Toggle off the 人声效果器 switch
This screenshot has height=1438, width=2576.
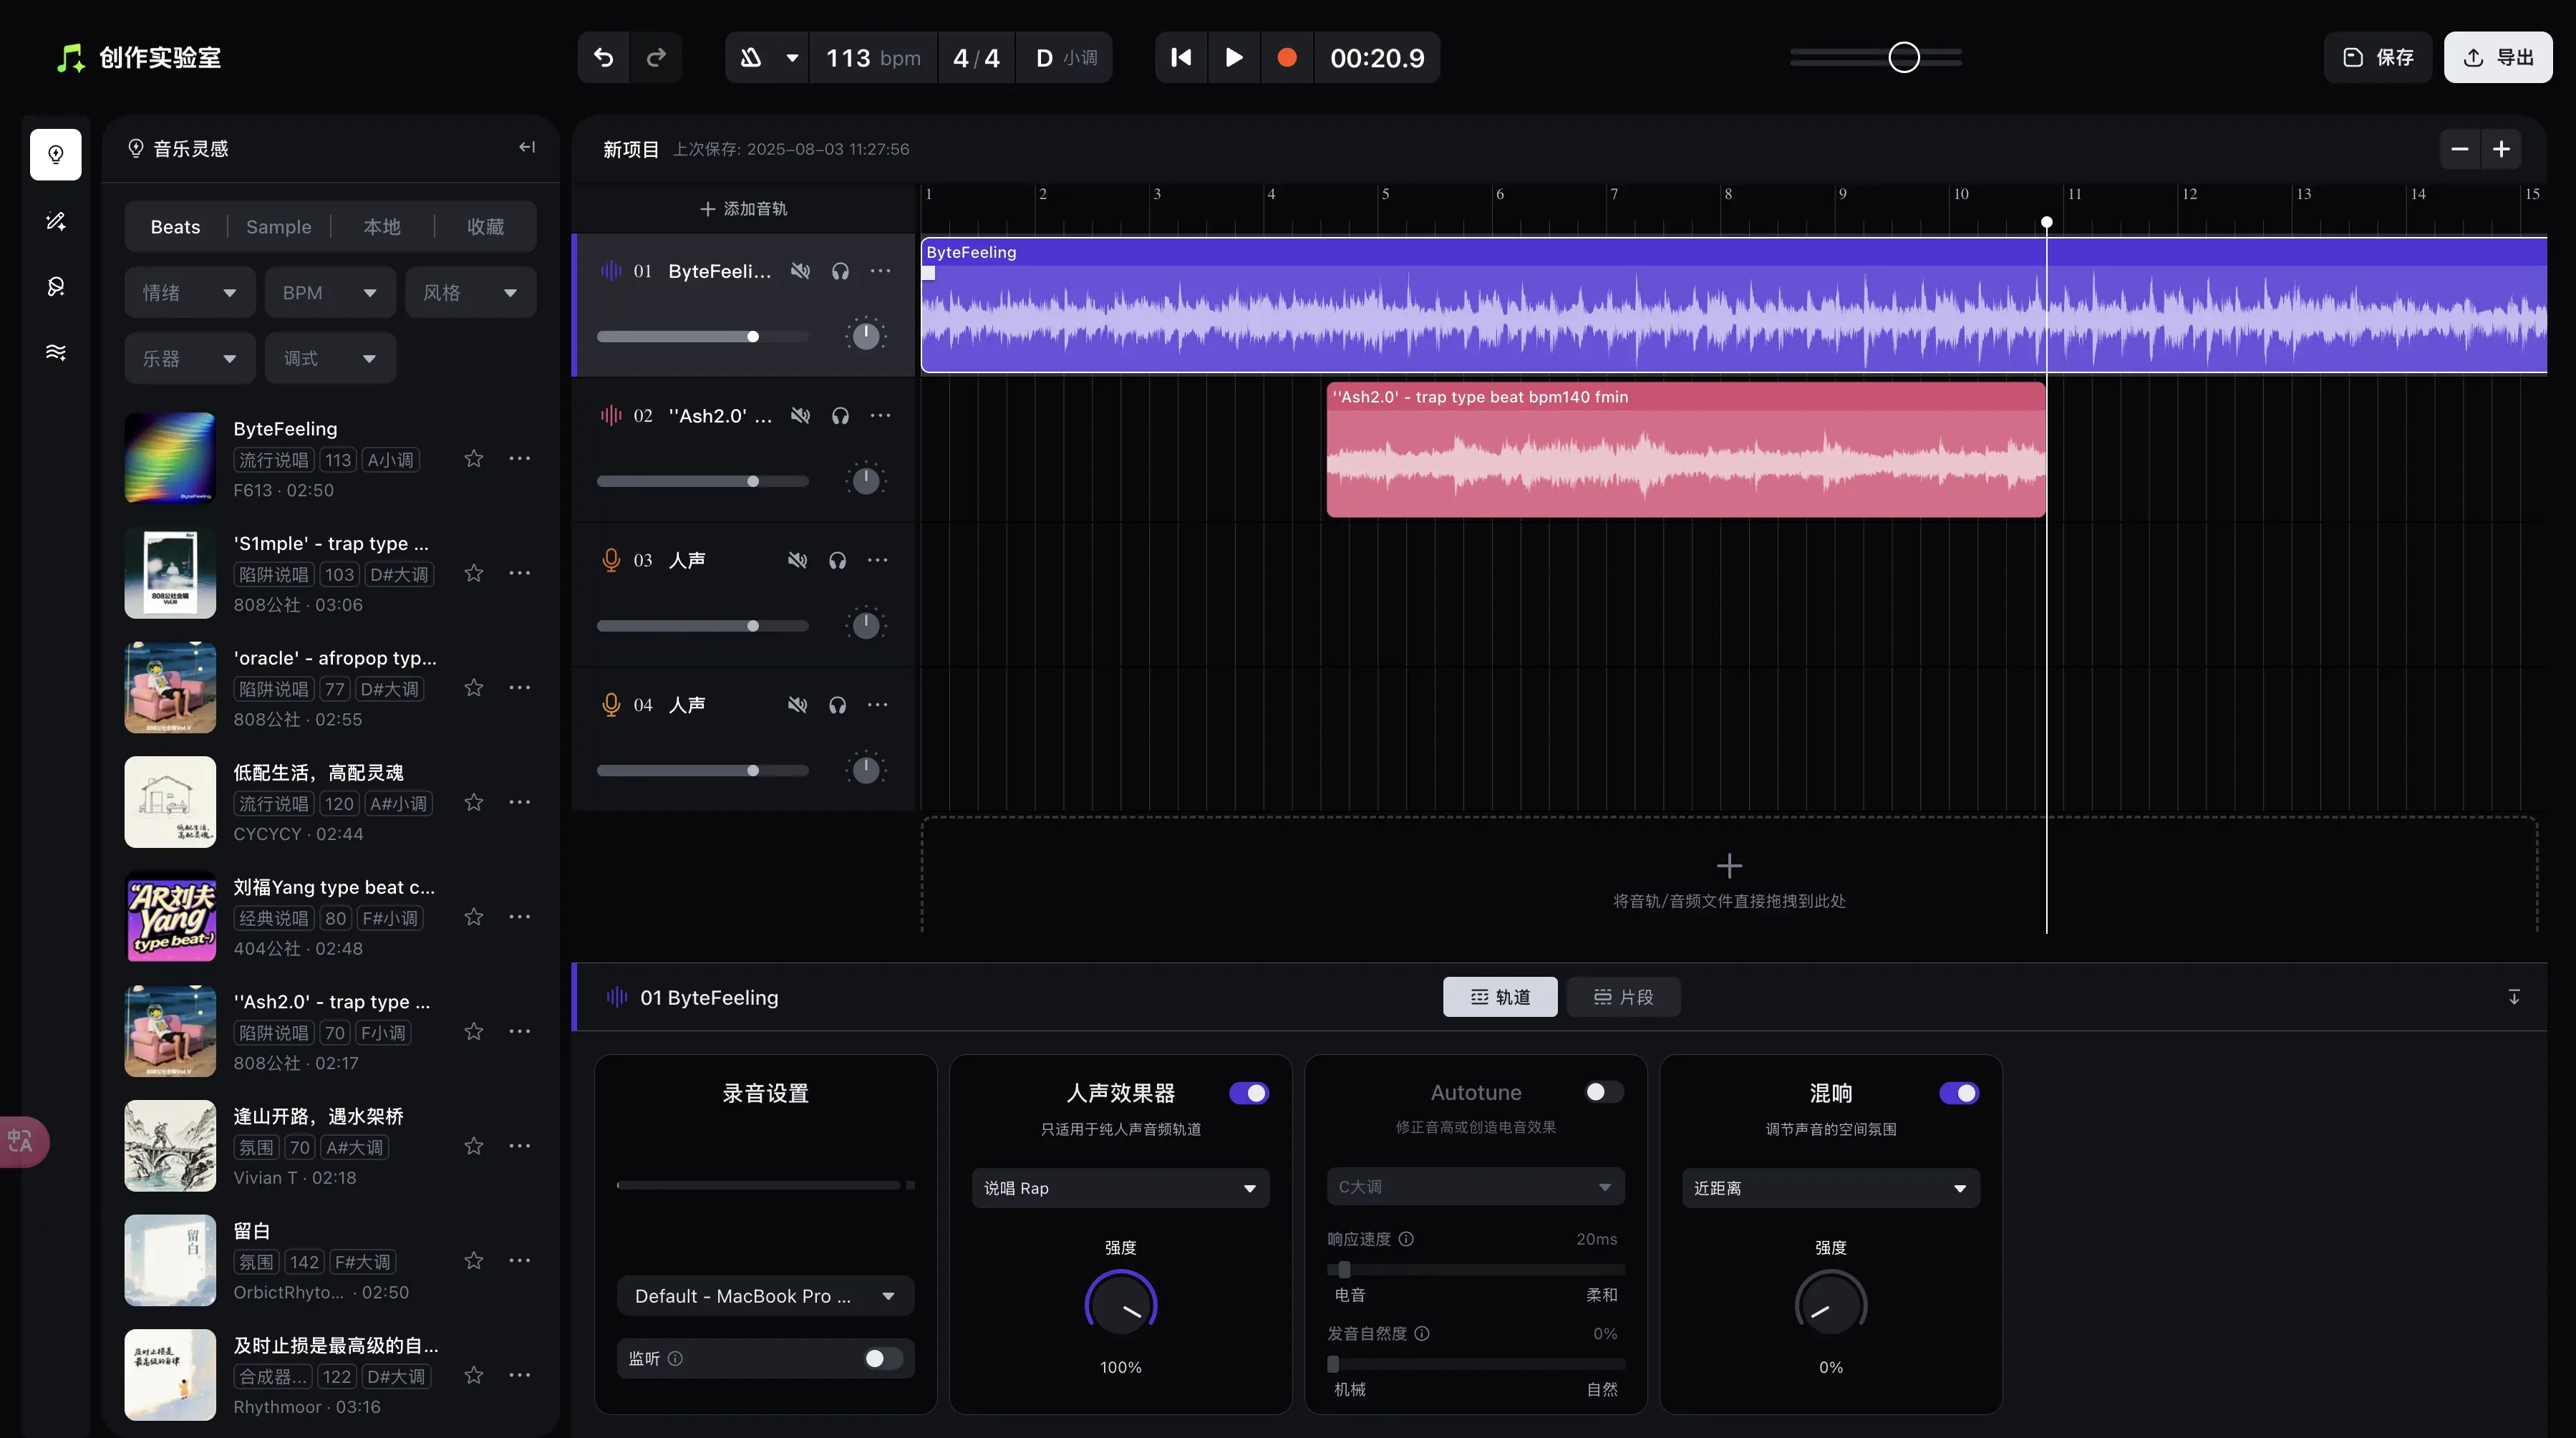pyautogui.click(x=1249, y=1093)
